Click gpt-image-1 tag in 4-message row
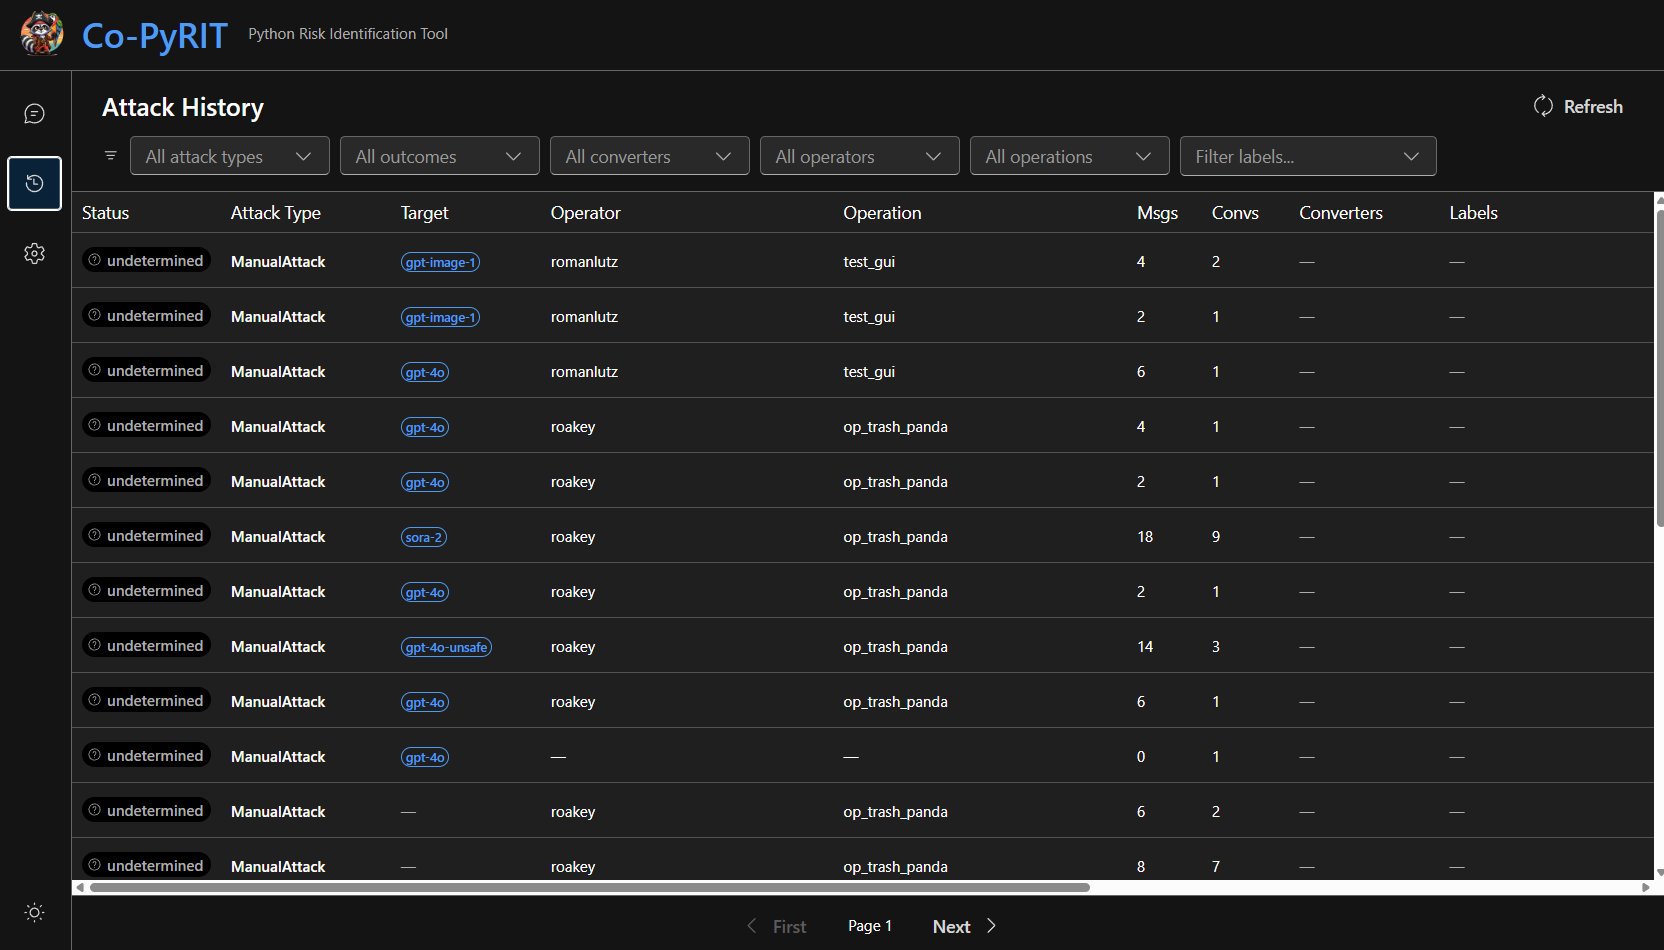This screenshot has height=950, width=1664. (441, 262)
